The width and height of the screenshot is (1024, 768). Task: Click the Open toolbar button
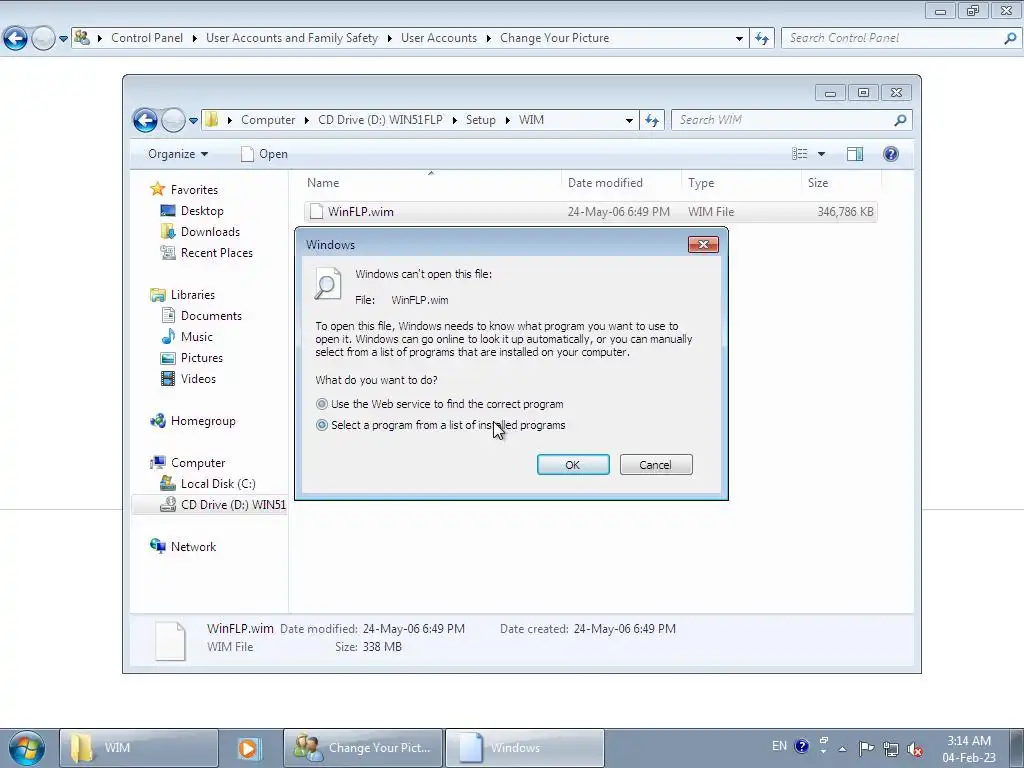[x=264, y=154]
